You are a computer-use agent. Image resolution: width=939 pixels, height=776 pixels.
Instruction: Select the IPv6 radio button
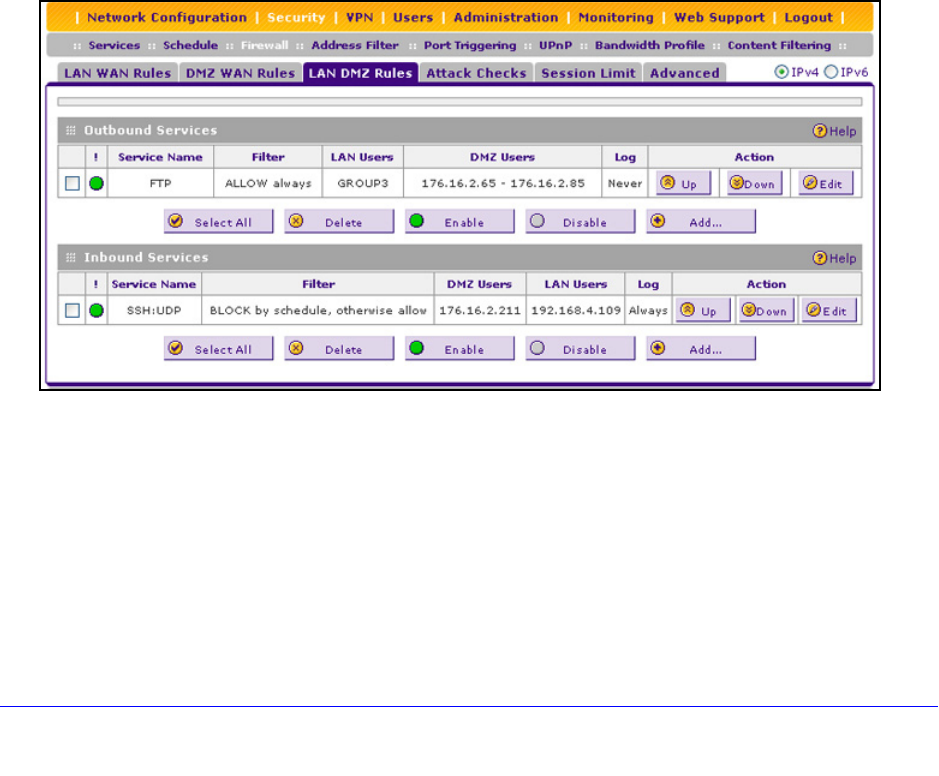point(830,73)
